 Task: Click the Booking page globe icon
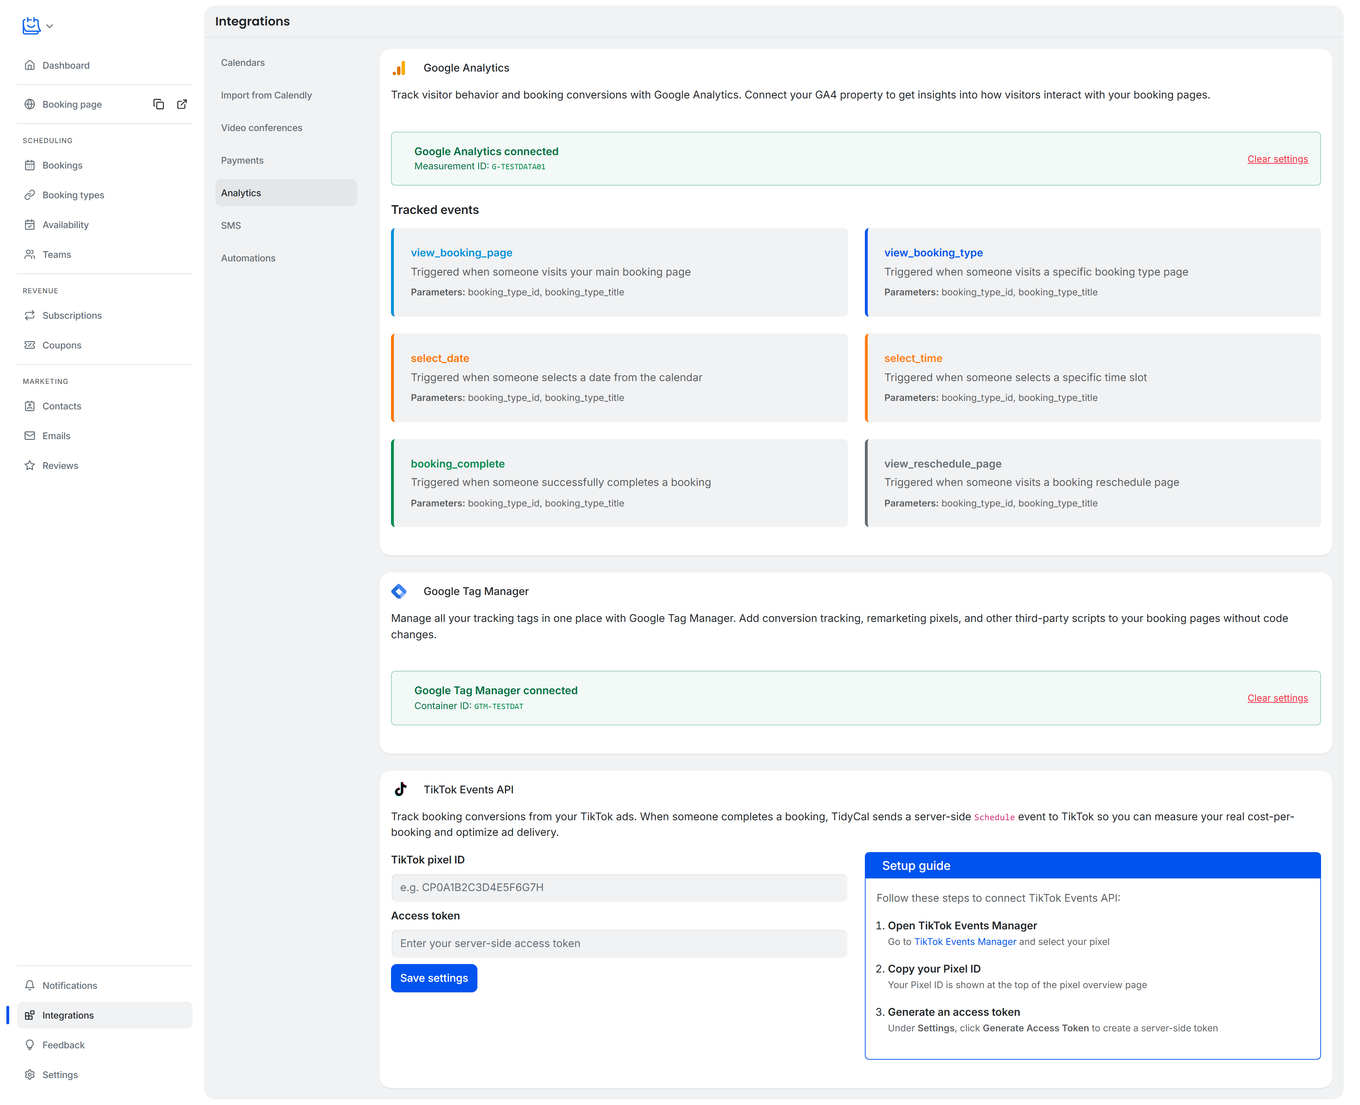click(30, 104)
